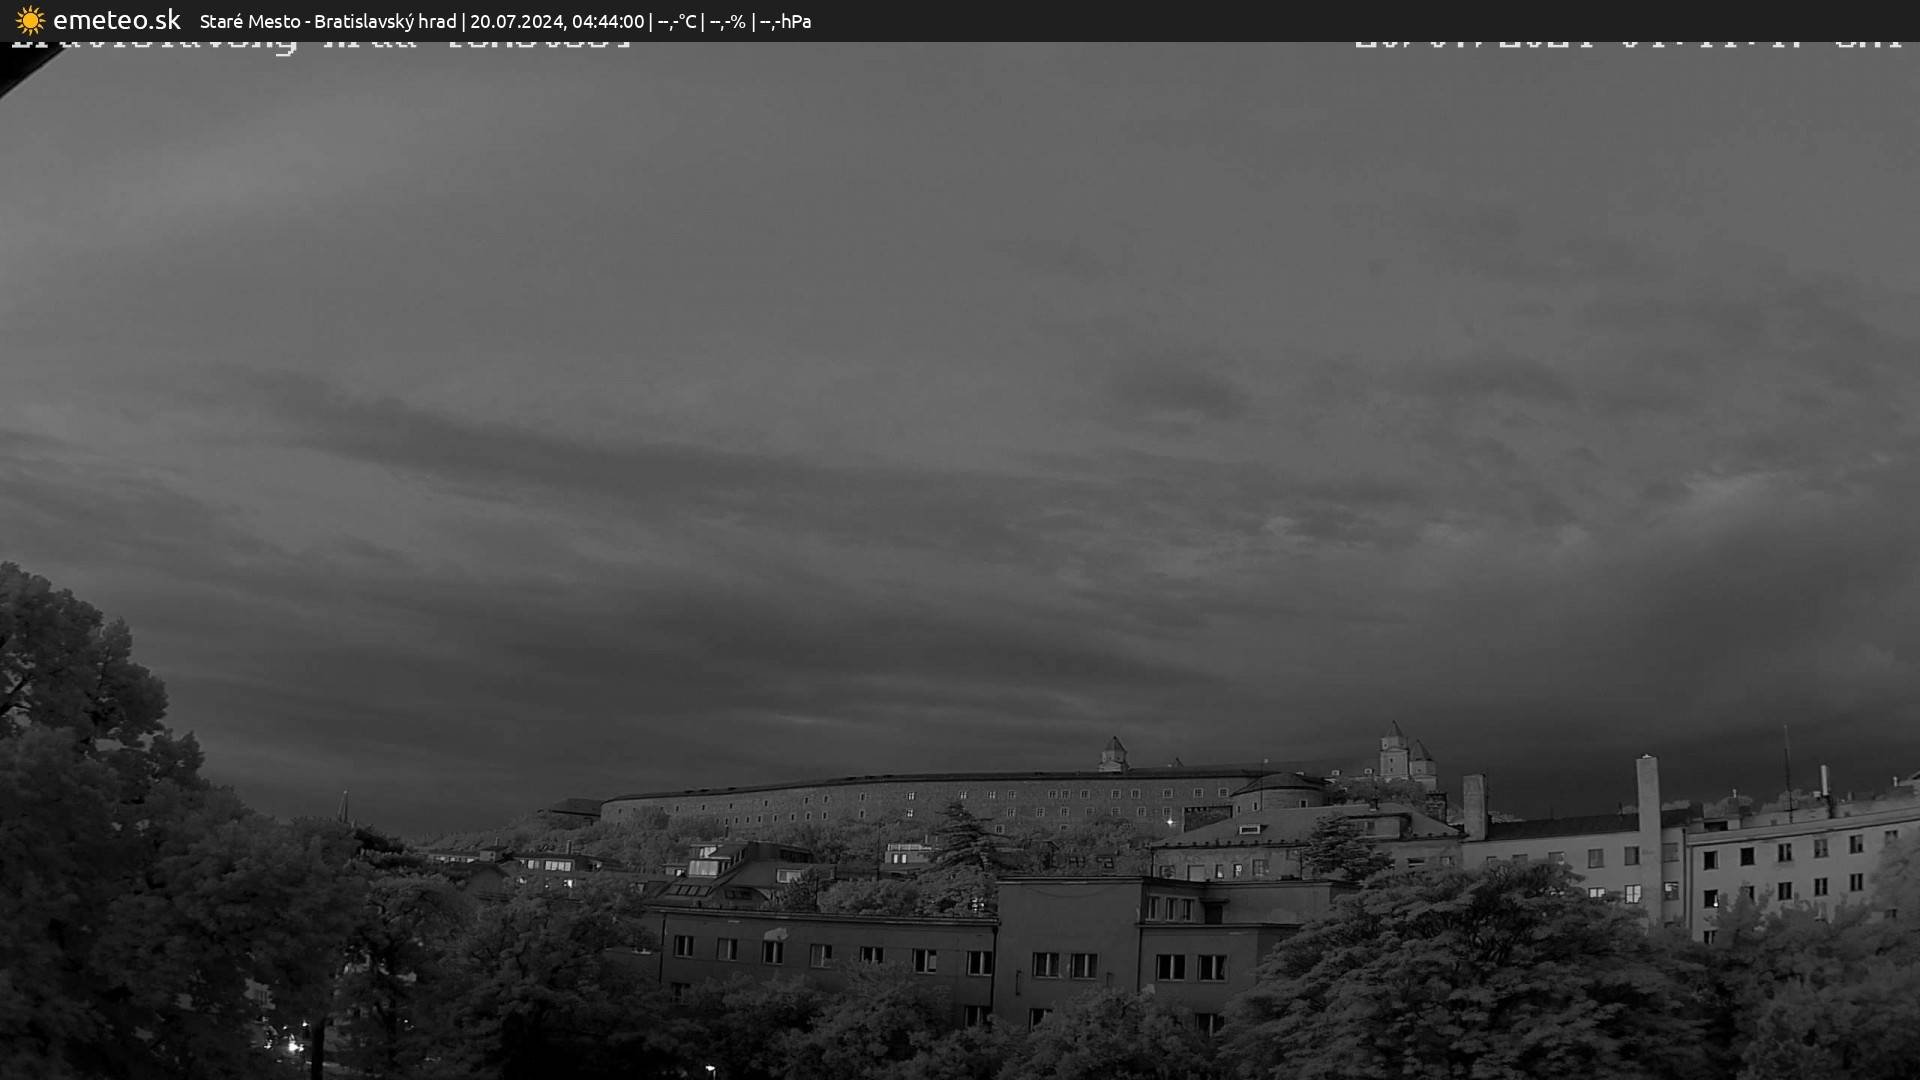Click the Staré Mesto - Bratislavský hrad label

coord(328,21)
